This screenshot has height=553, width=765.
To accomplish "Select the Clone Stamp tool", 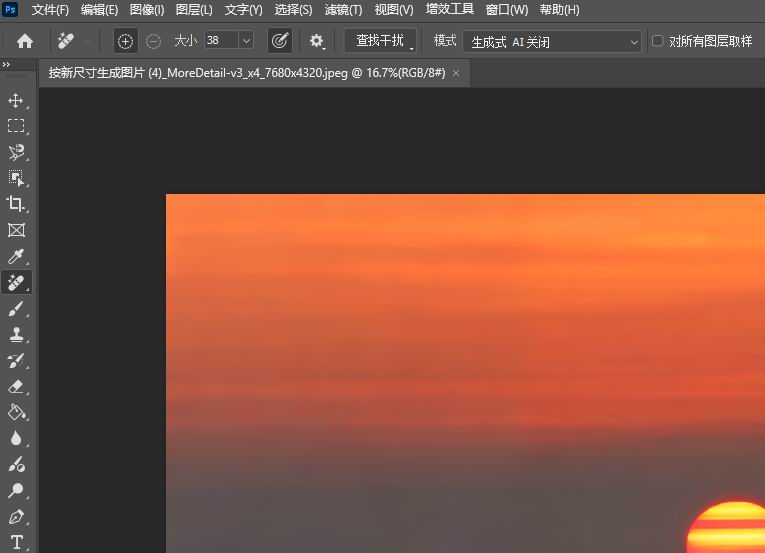I will tap(16, 335).
